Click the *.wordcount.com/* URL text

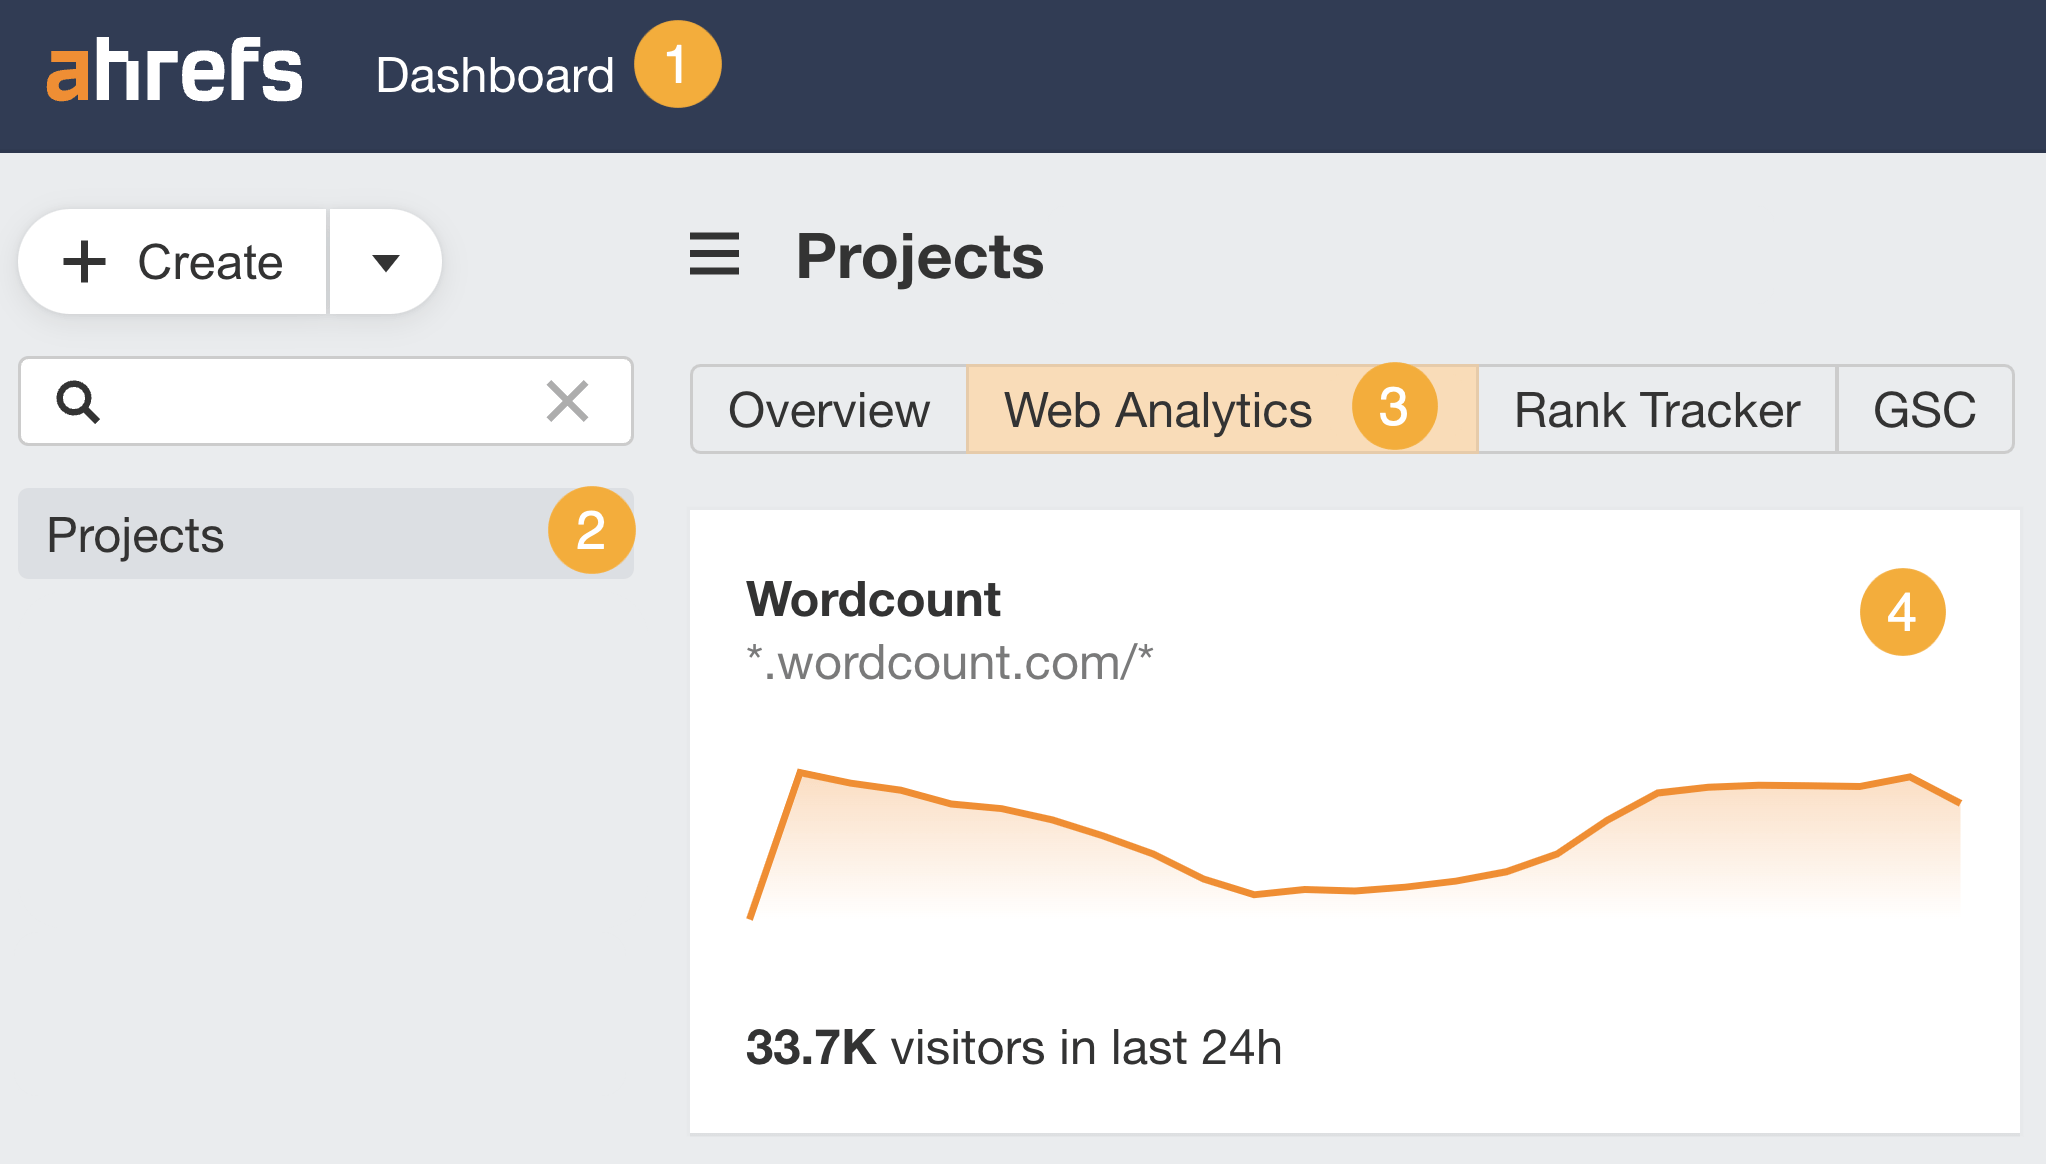coord(950,662)
